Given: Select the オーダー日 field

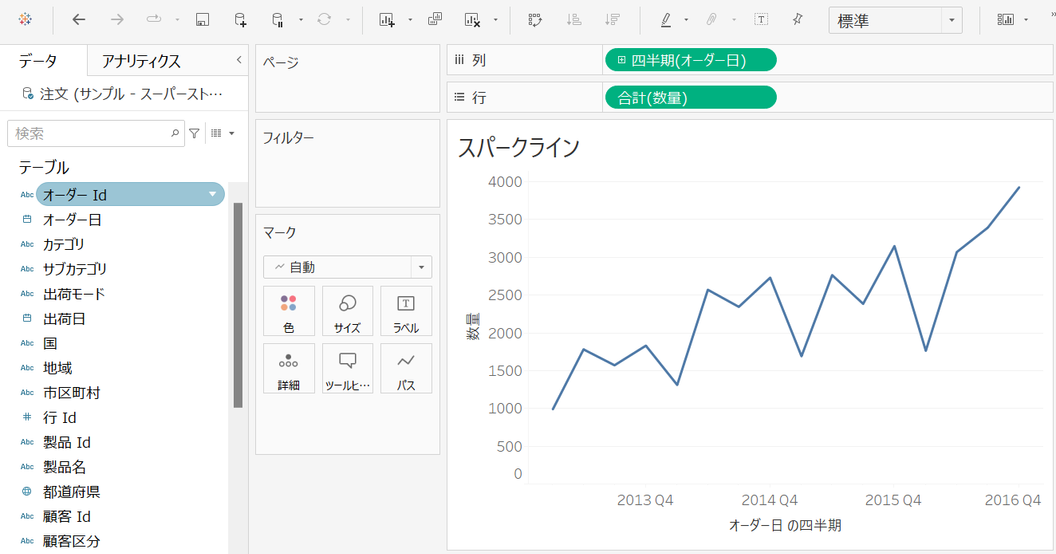Looking at the screenshot, I should 72,219.
